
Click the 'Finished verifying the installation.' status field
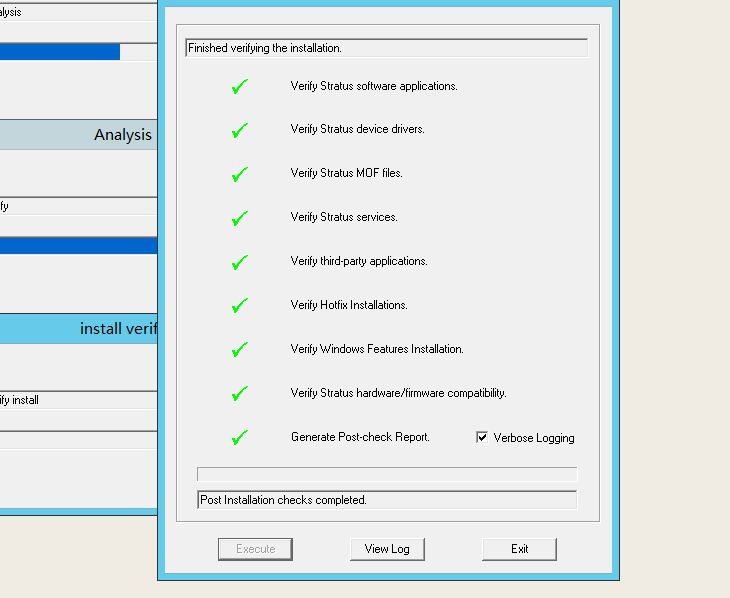tap(386, 48)
